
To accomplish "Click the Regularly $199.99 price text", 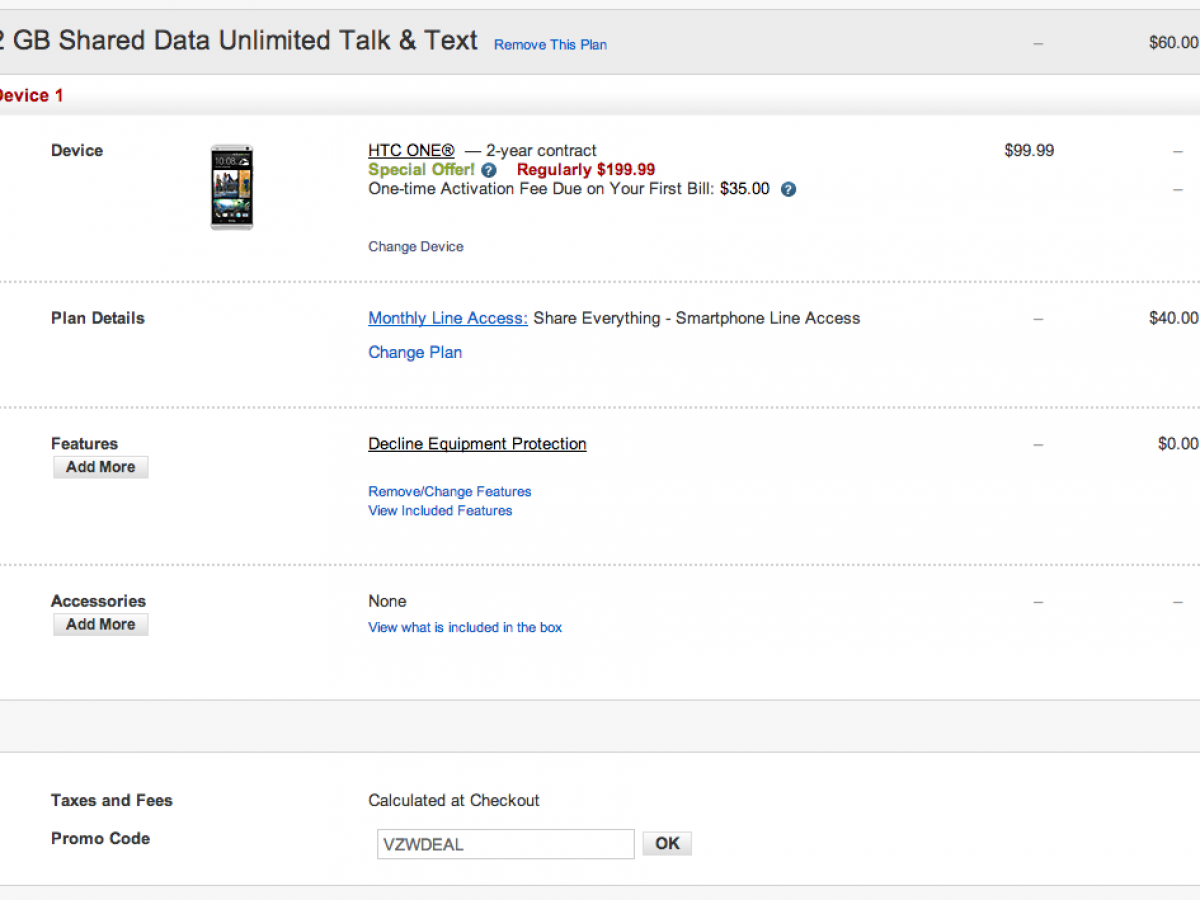I will (586, 170).
